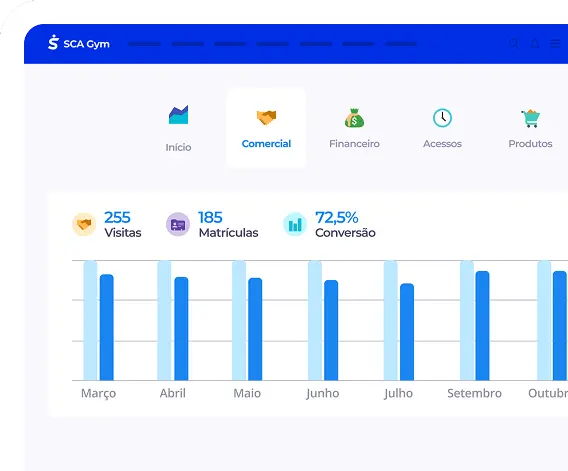Click the Matrículas ID card icon
The image size is (568, 471).
click(178, 224)
